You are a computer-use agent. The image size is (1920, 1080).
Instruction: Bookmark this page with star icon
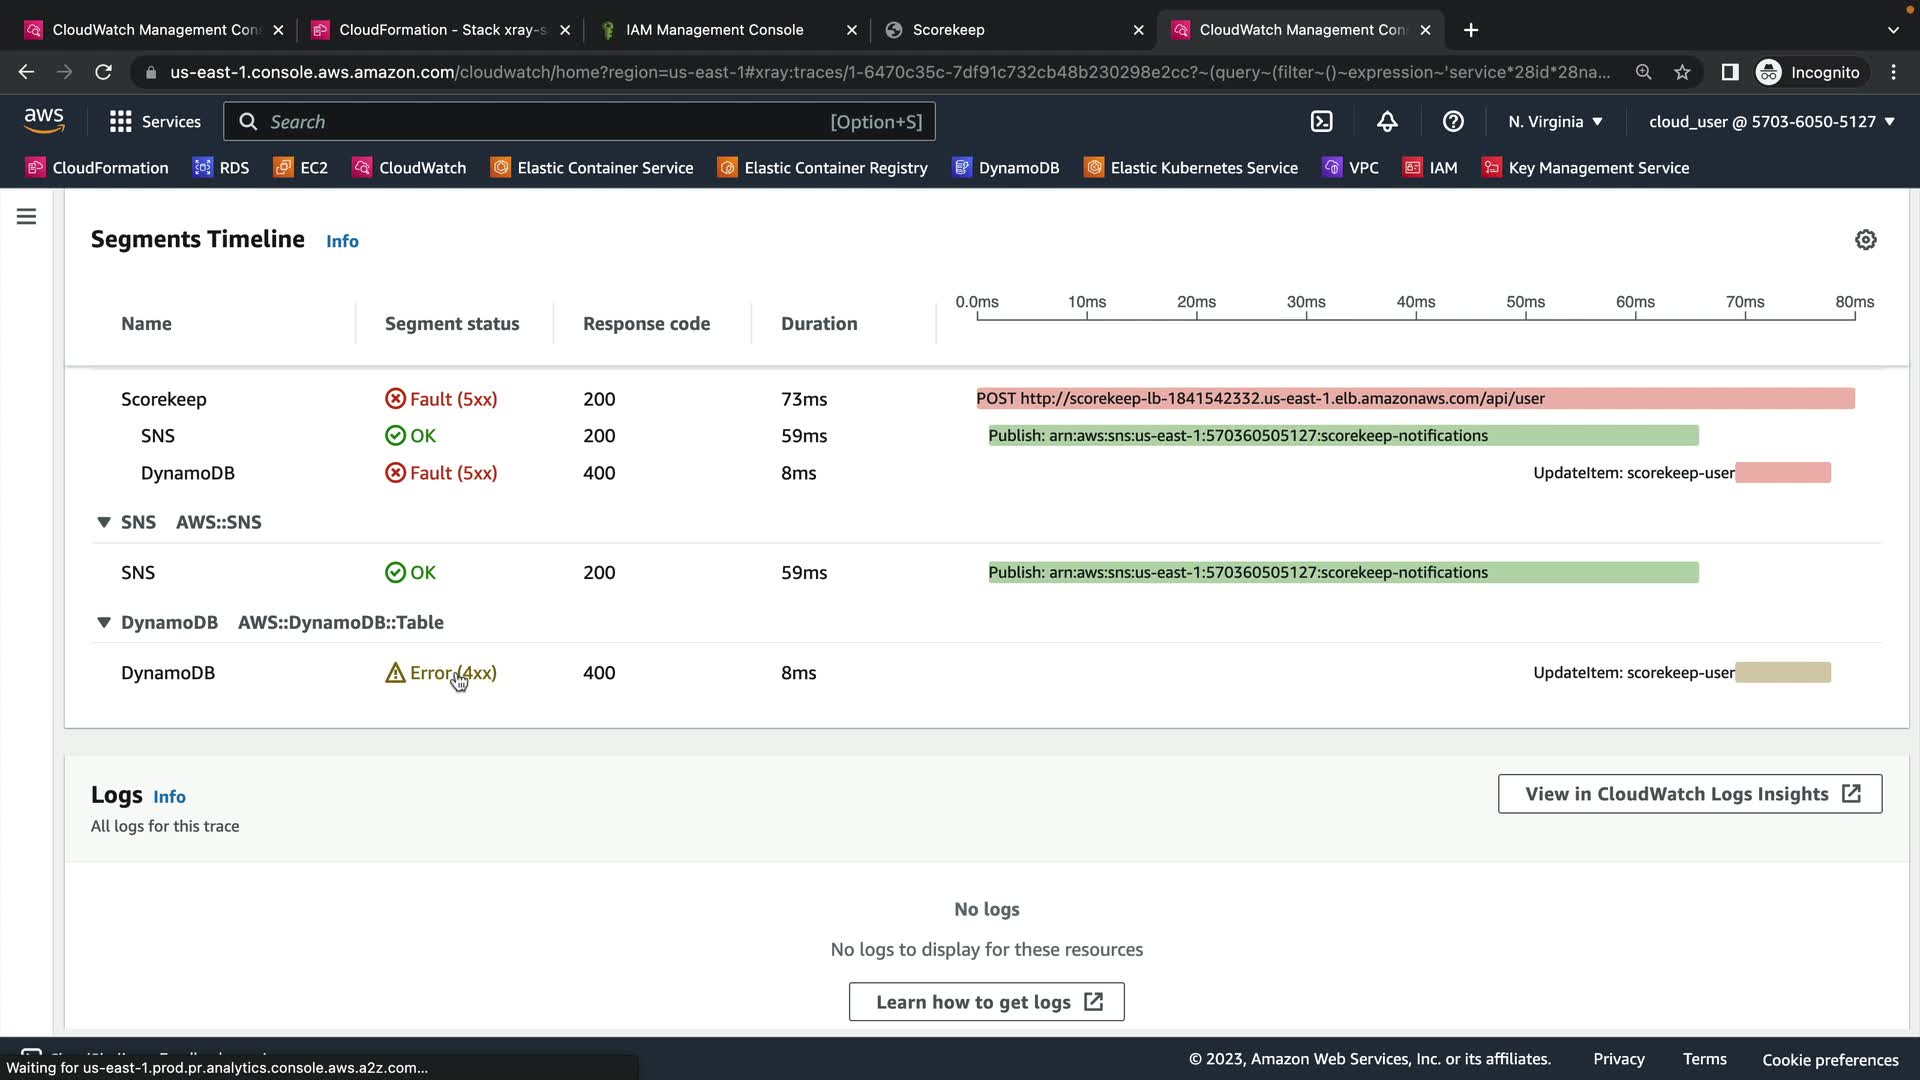coord(1682,72)
